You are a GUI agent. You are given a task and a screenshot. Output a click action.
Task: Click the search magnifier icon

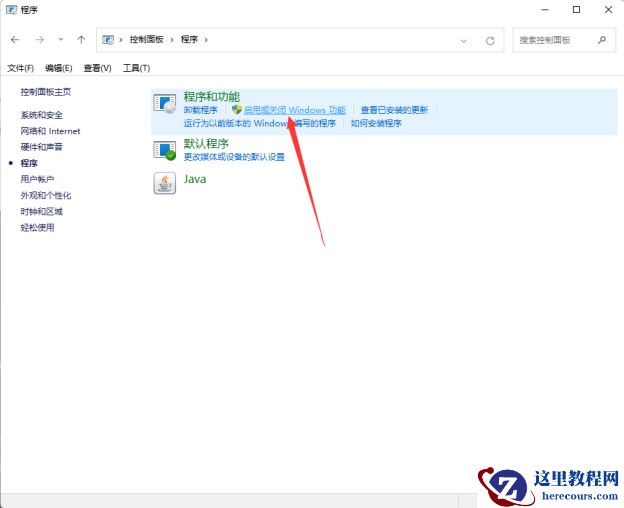click(602, 40)
